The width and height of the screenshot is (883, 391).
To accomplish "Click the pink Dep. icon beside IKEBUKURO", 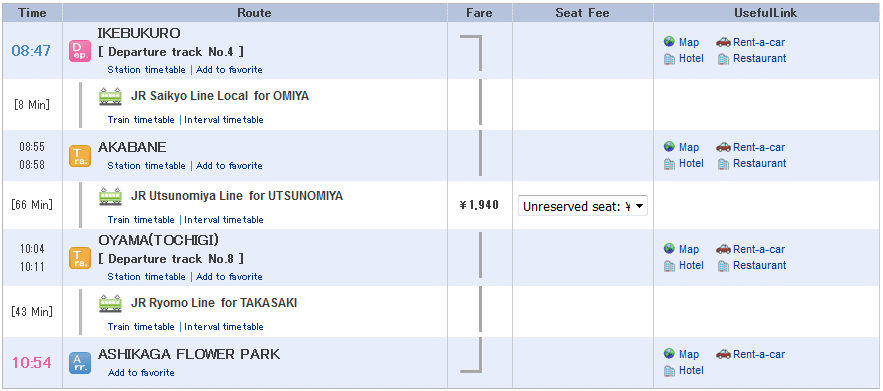I will 79,51.
